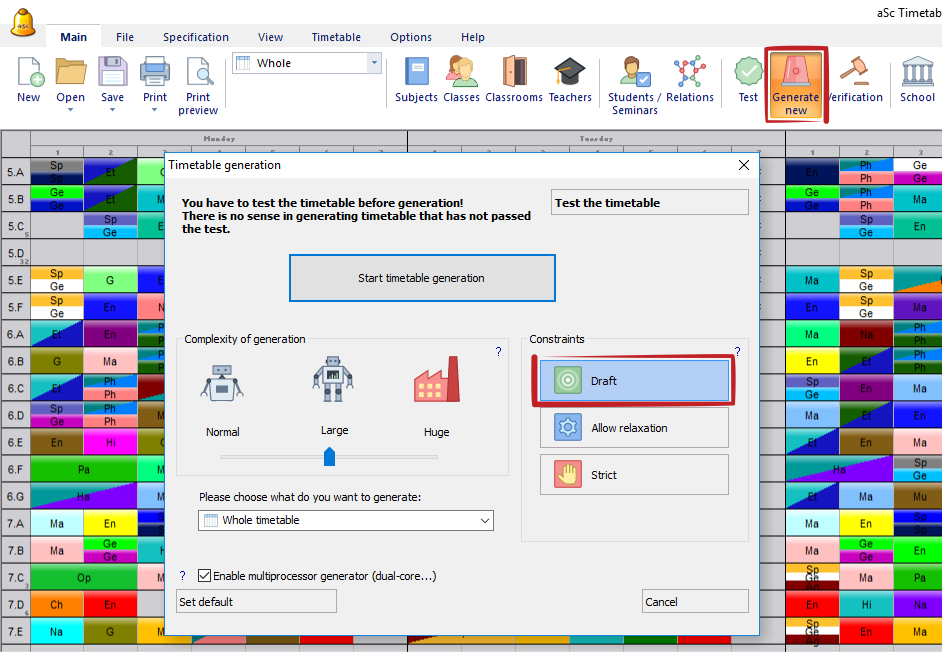The height and width of the screenshot is (652, 942).
Task: Click the complexity of generation slider handle
Action: tap(329, 457)
